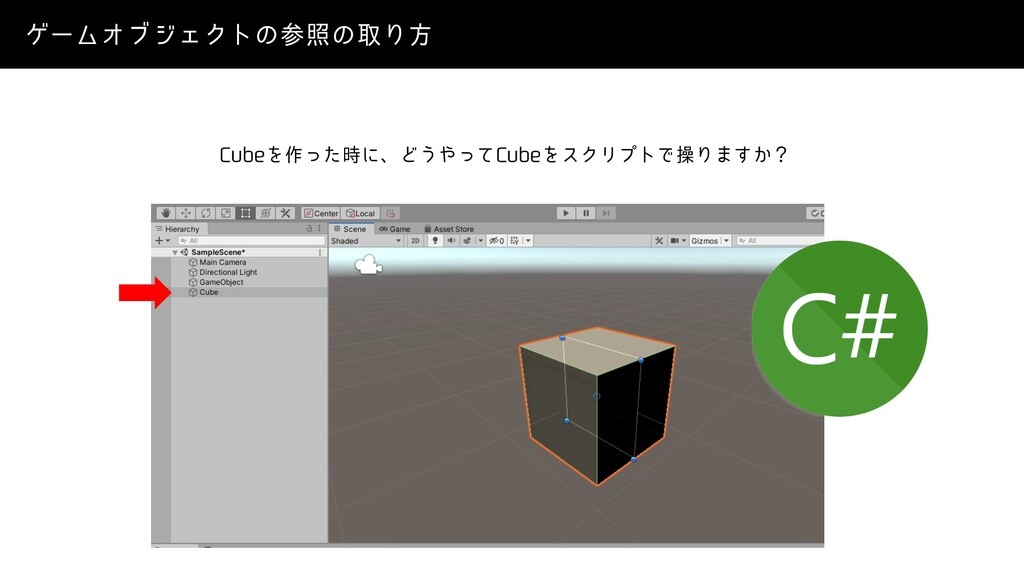Select the Hand tool in Unity toolbar

coord(165,213)
